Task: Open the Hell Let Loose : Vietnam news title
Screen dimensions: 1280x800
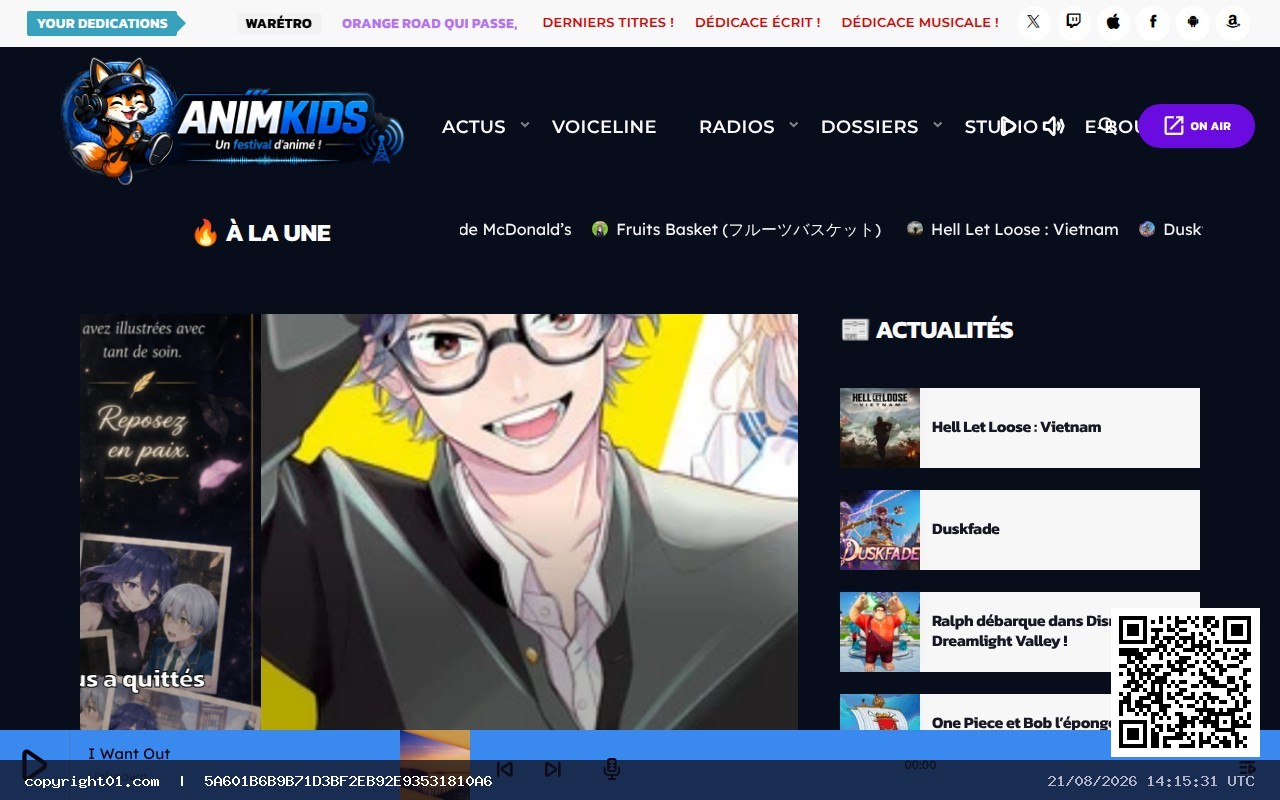Action: (x=1016, y=427)
